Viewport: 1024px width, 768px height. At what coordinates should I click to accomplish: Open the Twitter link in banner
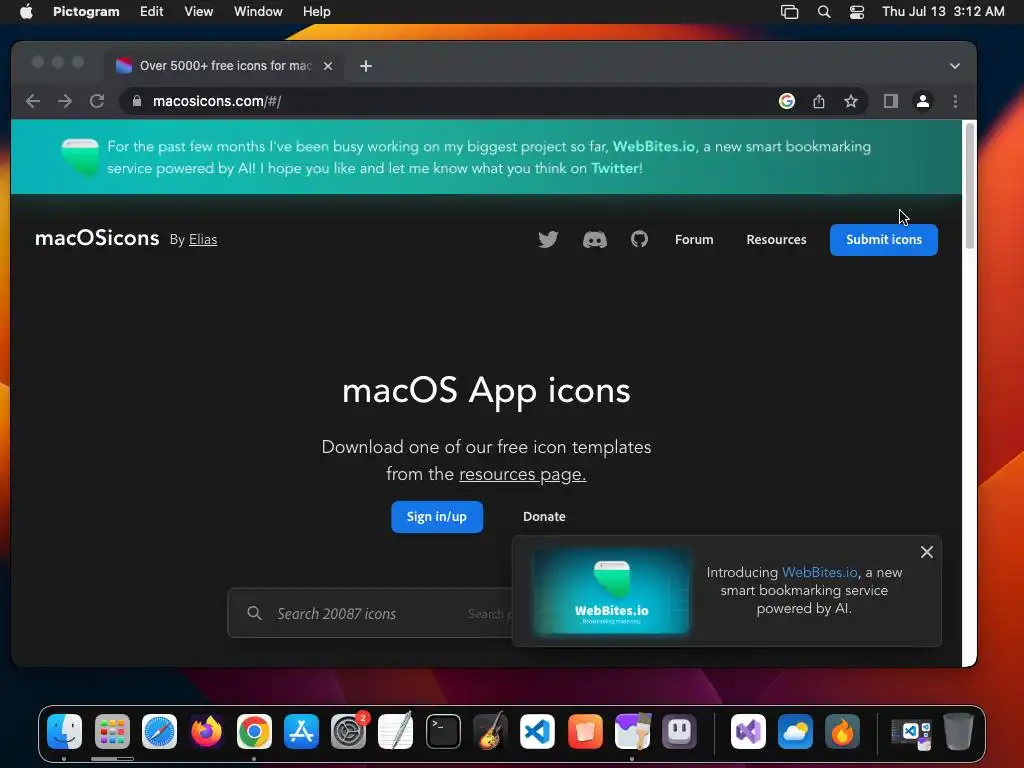tap(615, 168)
